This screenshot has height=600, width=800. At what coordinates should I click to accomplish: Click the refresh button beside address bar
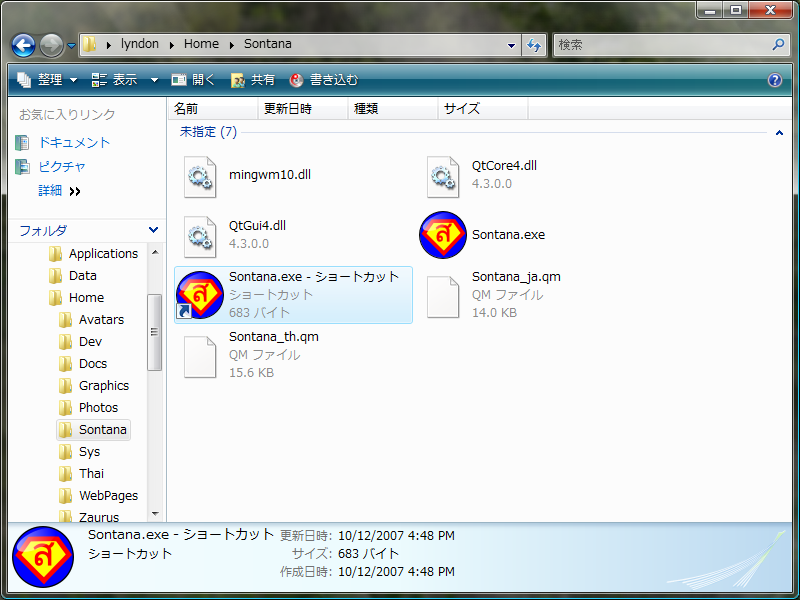[534, 45]
